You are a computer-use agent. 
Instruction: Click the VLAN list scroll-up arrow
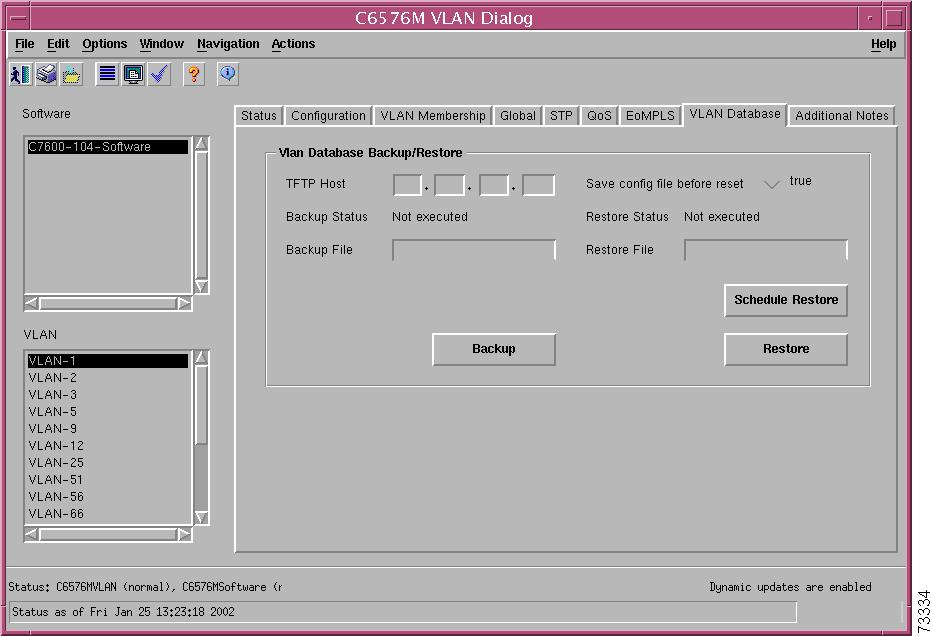click(201, 357)
